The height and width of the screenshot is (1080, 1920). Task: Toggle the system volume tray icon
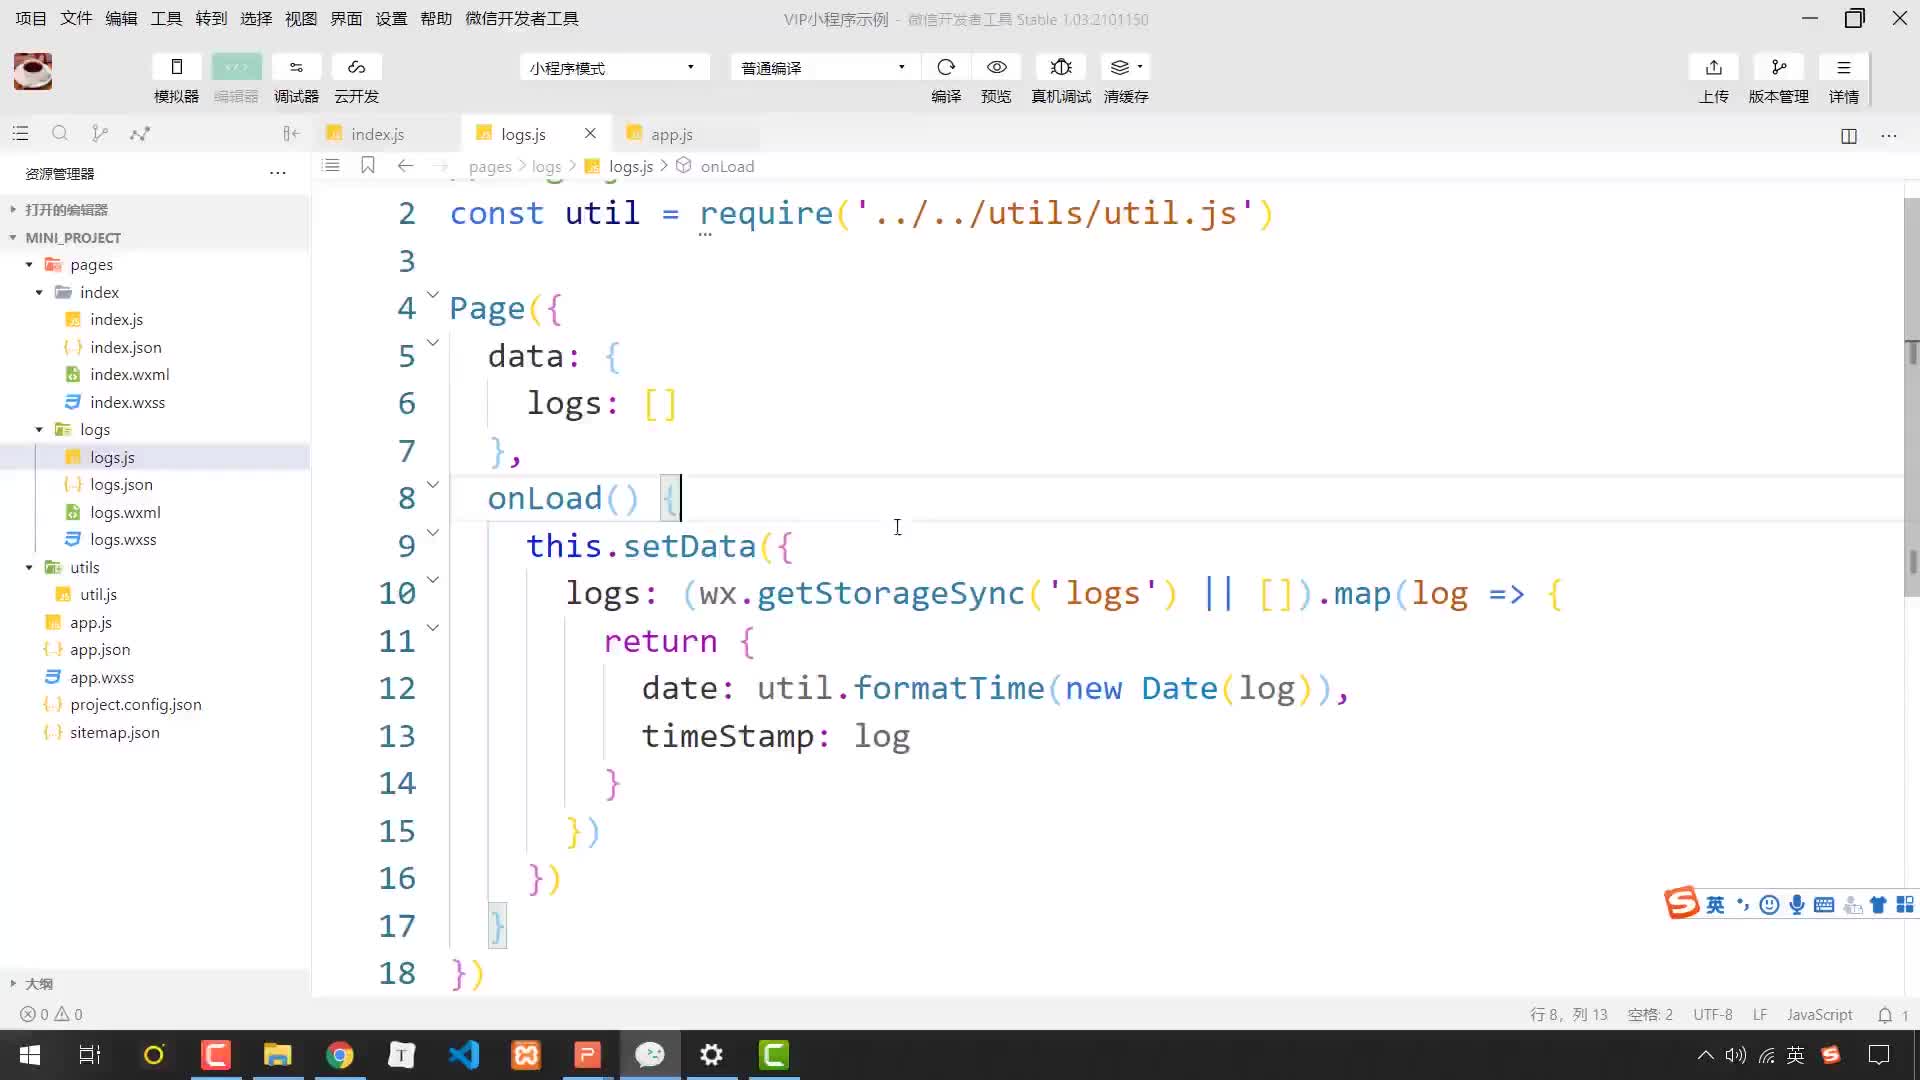(1736, 1055)
